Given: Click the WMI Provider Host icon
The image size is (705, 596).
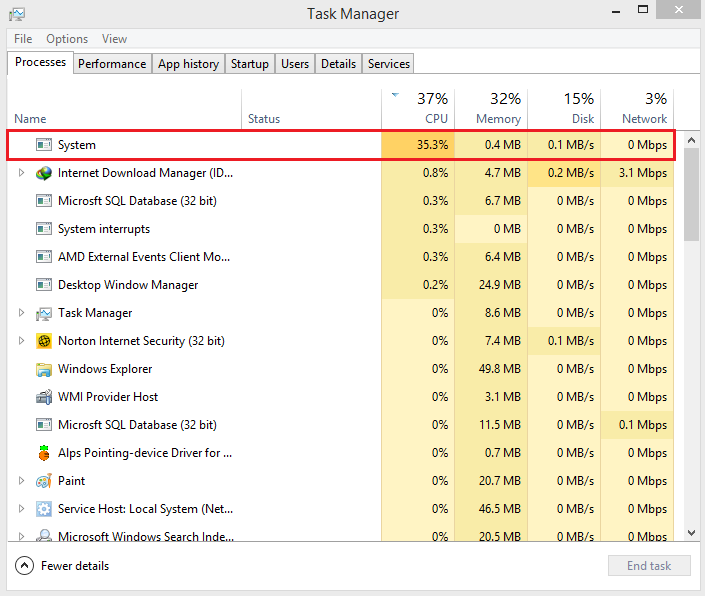Looking at the screenshot, I should point(44,397).
